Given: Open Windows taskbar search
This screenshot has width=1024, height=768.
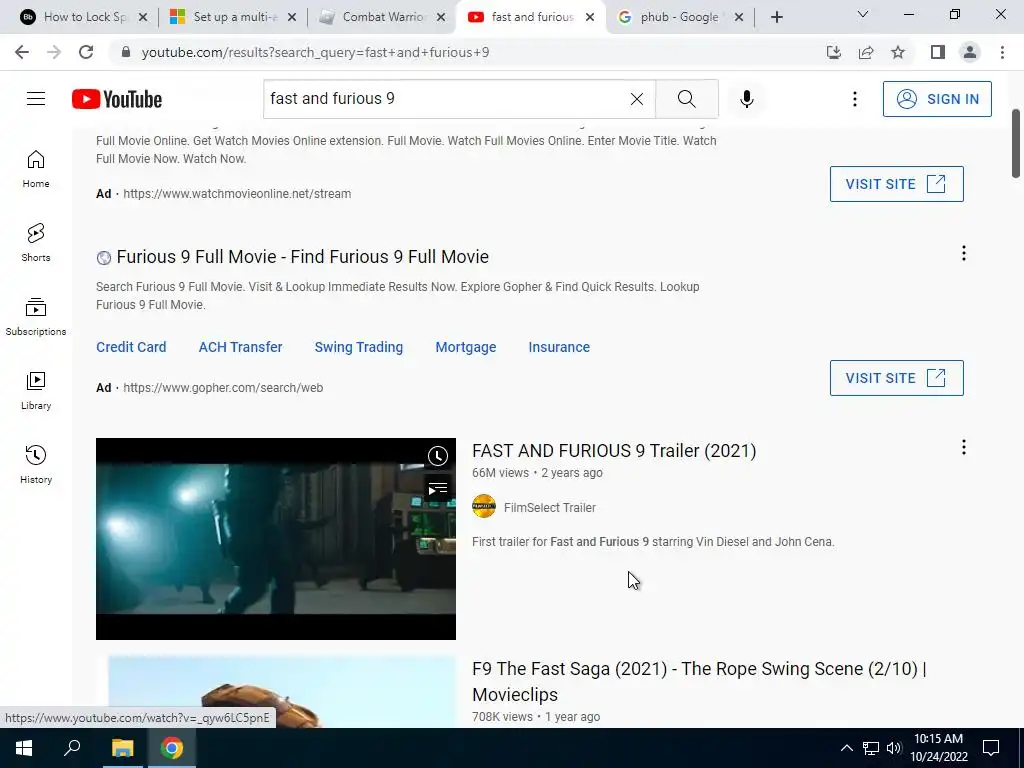Looking at the screenshot, I should pyautogui.click(x=72, y=748).
